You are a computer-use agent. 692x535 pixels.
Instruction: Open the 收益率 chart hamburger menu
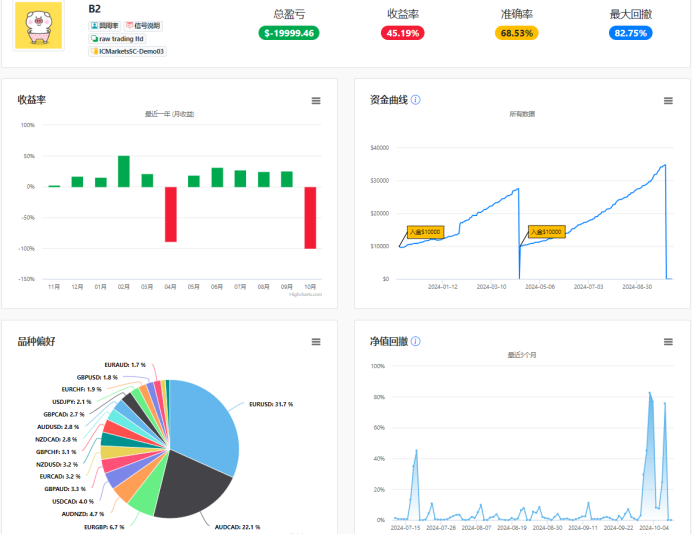tap(316, 101)
